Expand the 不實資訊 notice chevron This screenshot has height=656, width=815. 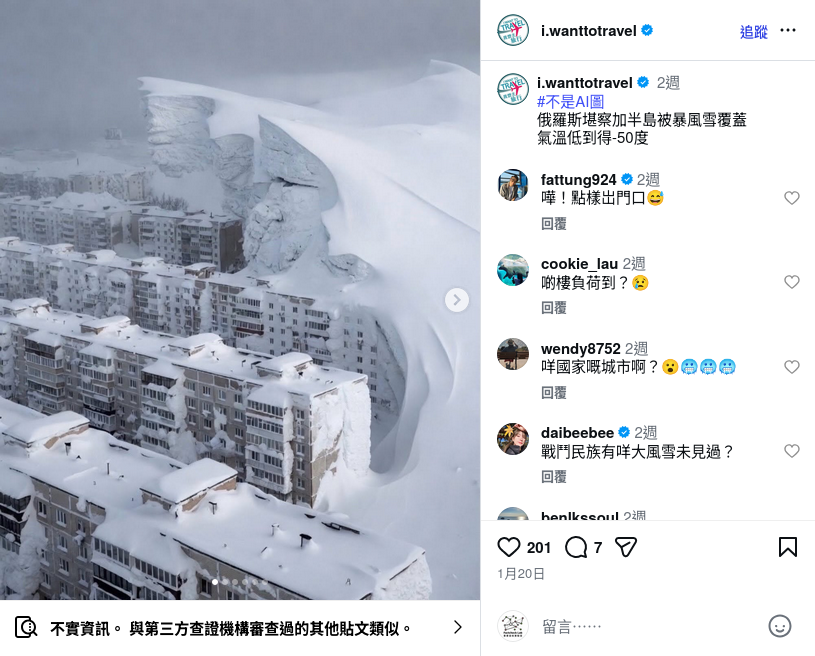click(457, 627)
